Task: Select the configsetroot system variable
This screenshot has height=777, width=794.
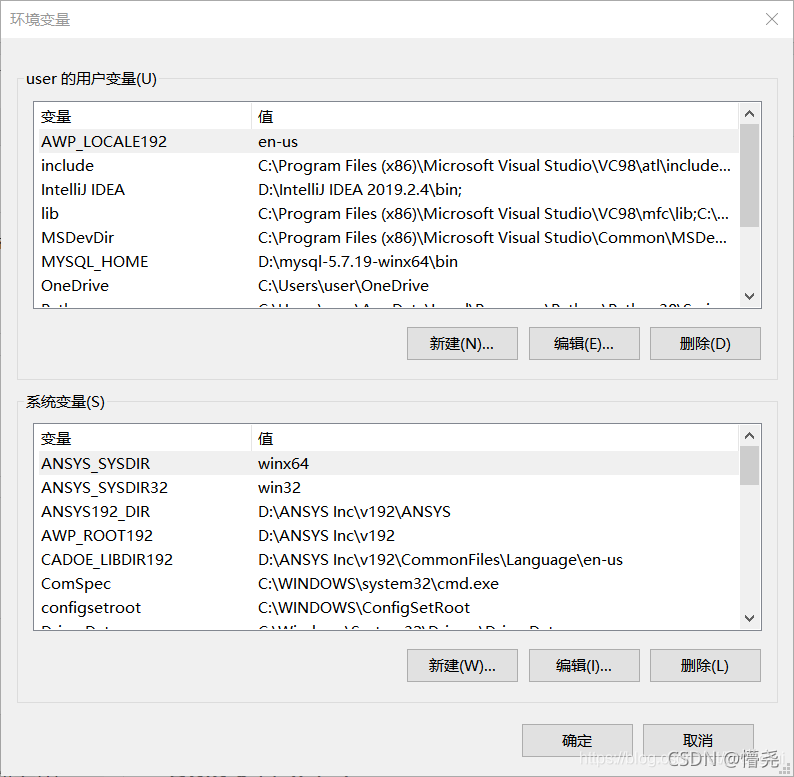Action: coord(388,607)
